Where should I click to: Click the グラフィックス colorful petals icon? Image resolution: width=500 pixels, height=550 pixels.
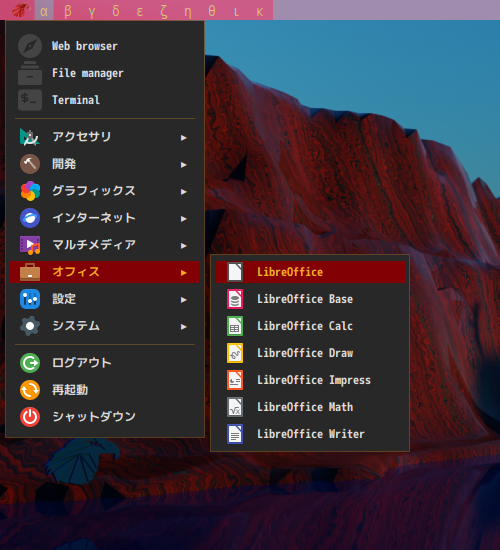[30, 191]
